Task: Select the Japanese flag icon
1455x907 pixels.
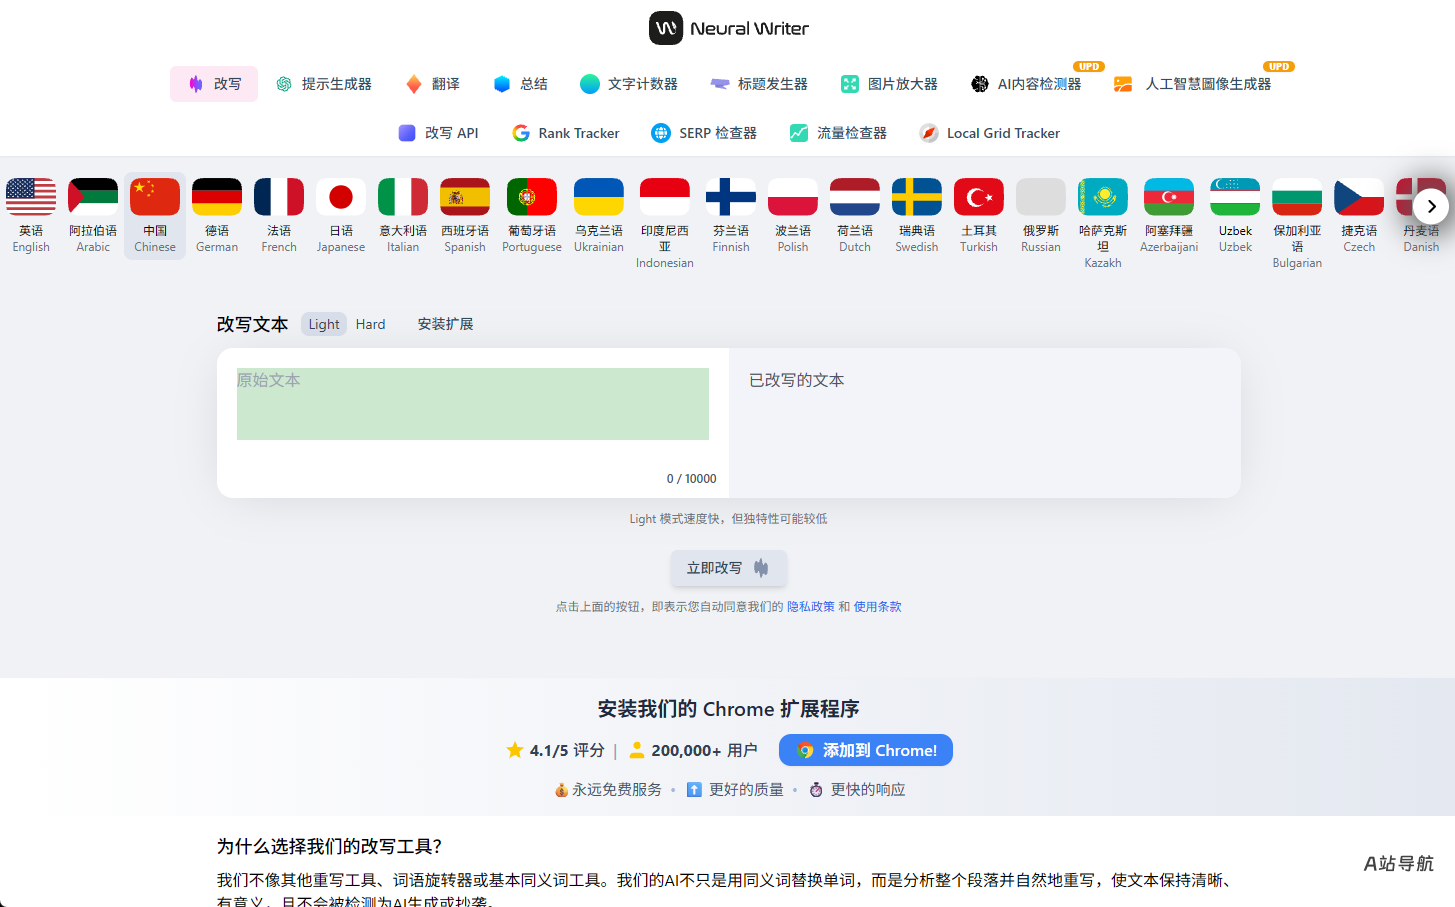Action: 341,197
